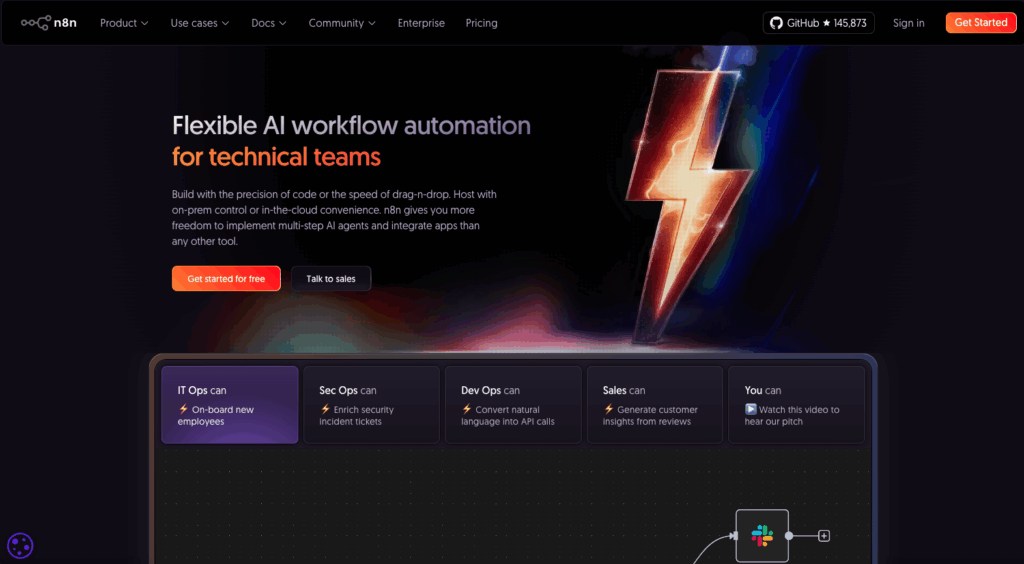The image size is (1024, 564).
Task: Switch to the Sec Ops can tab
Action: (x=371, y=404)
